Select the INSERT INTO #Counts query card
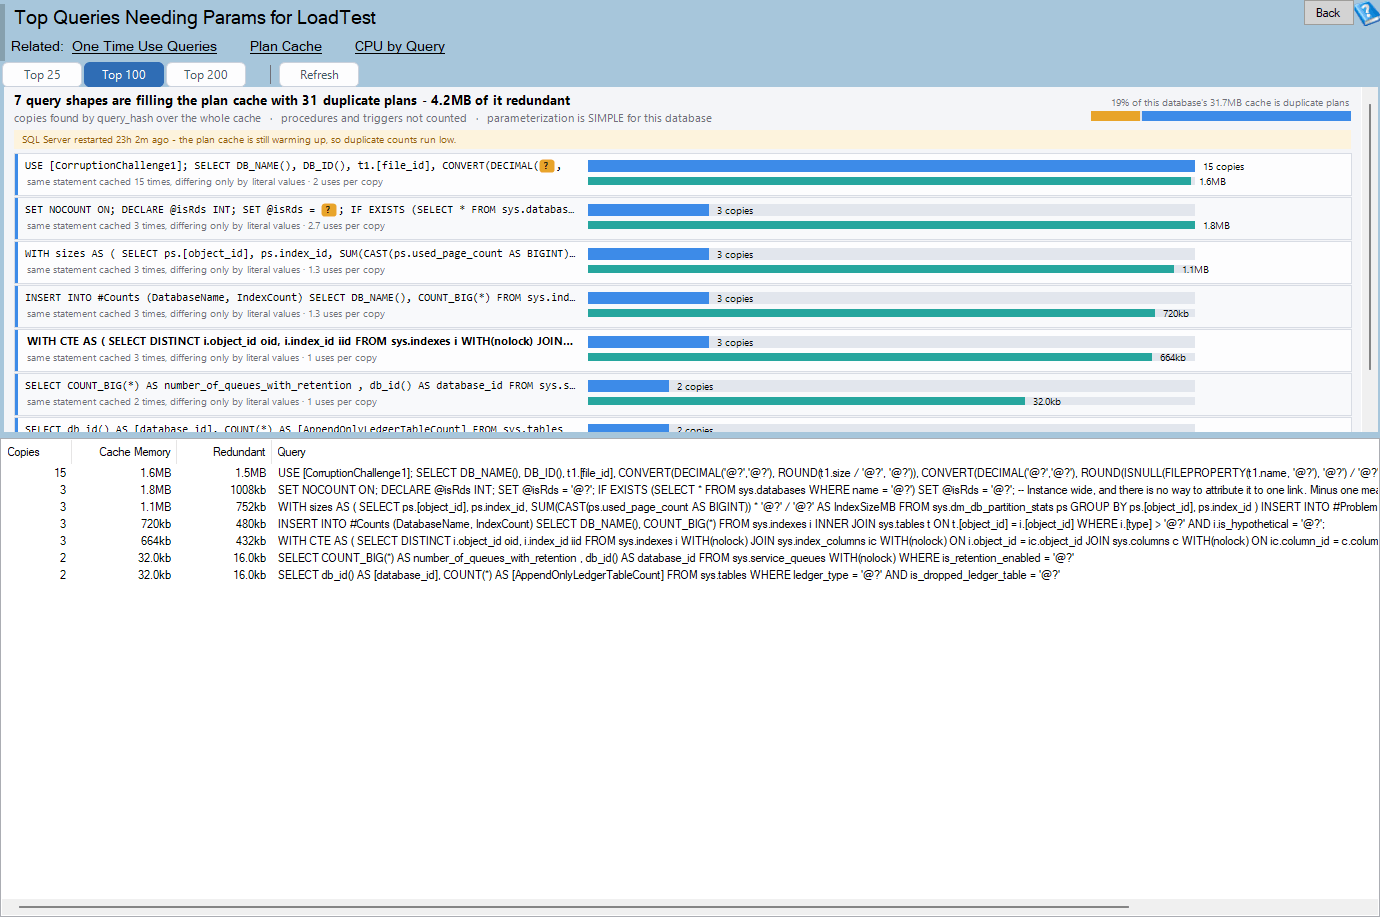This screenshot has height=917, width=1380. pos(683,306)
